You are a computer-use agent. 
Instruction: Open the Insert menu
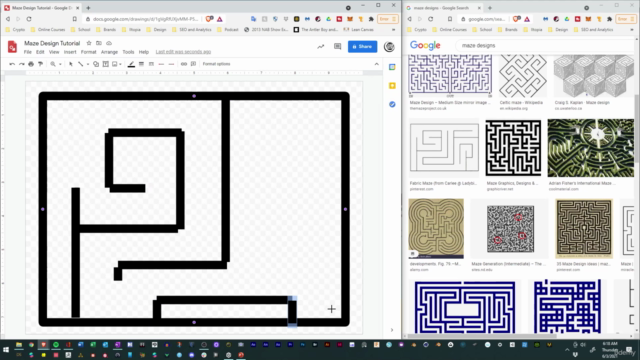pyautogui.click(x=70, y=52)
